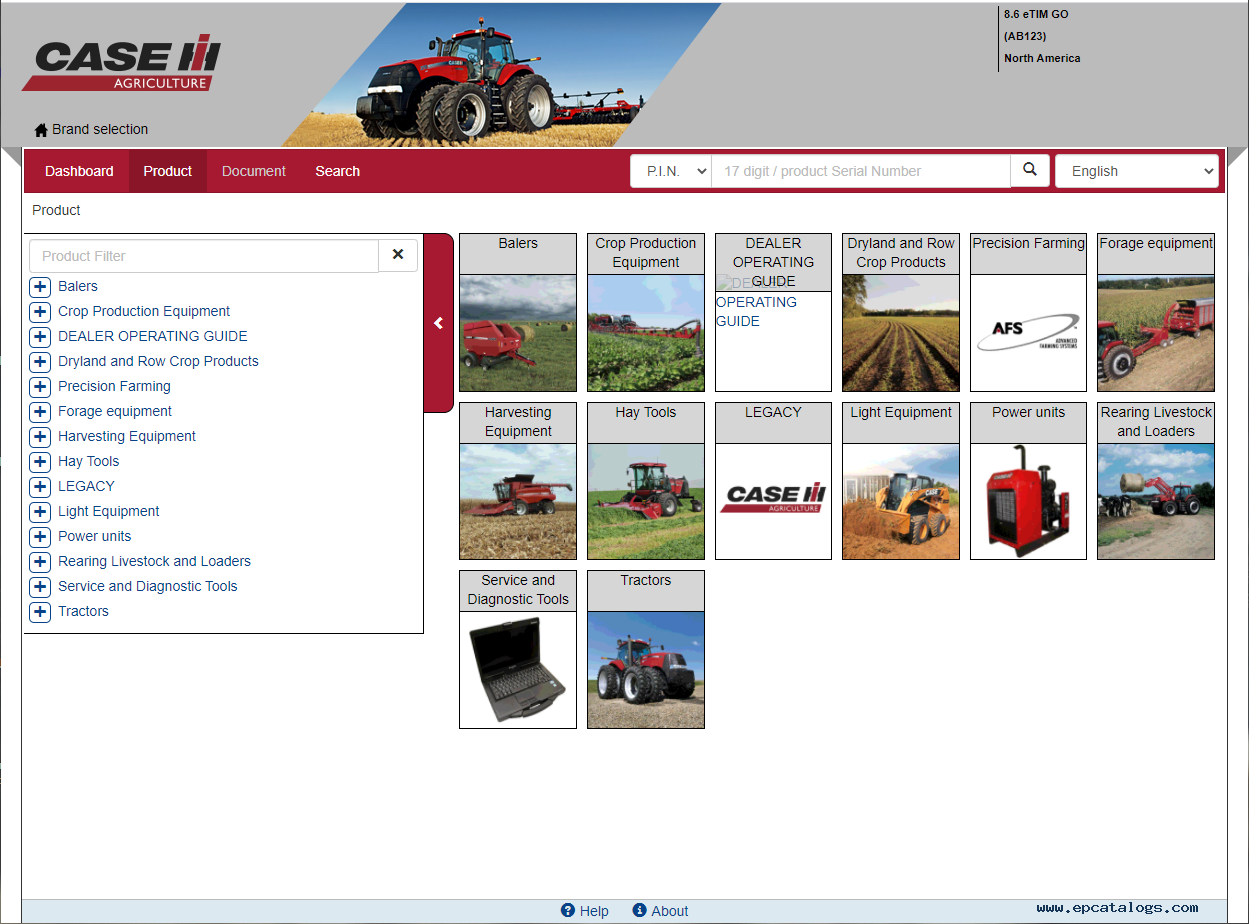Expand the LEGACY plus icon
Viewport: 1249px width, 924px height.
coord(40,486)
